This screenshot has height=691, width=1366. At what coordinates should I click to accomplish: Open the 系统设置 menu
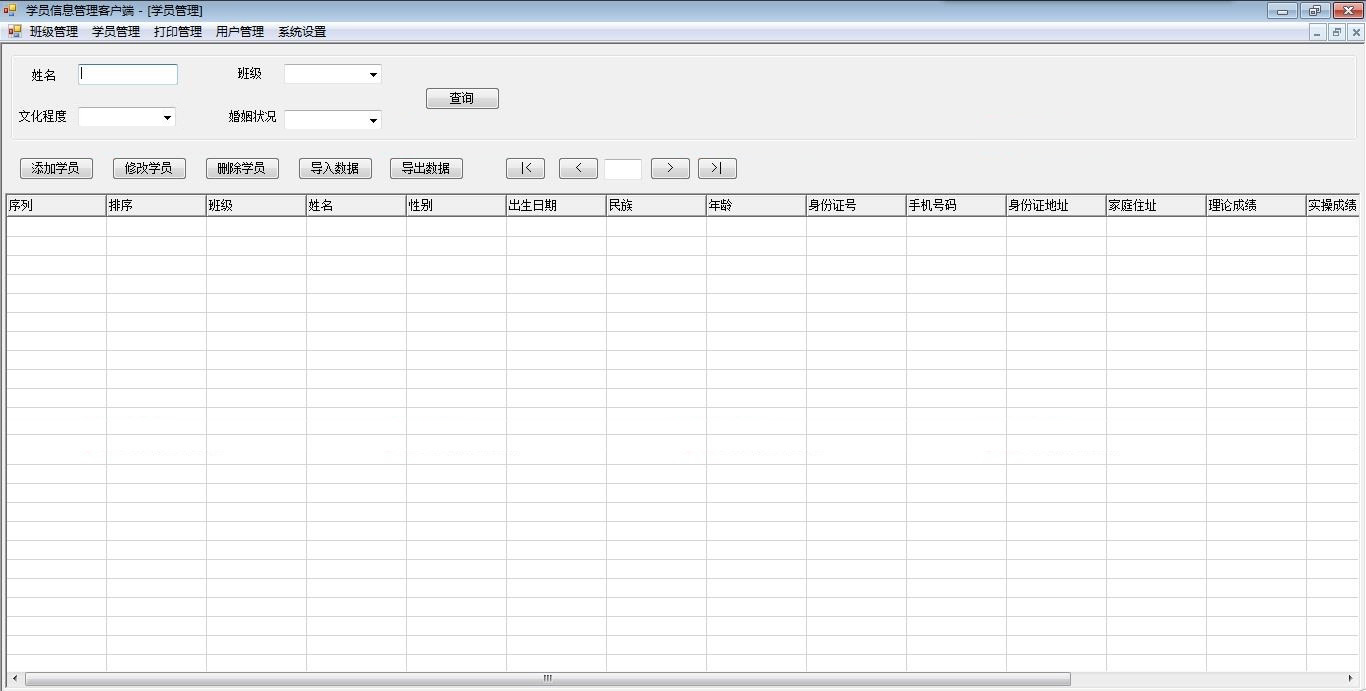(302, 32)
